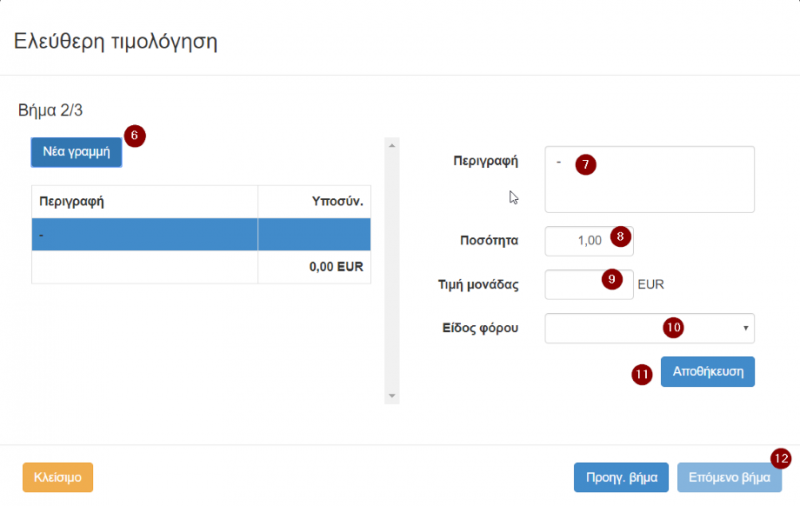Click the red number 6 marker badge
This screenshot has height=506, width=800.
click(x=135, y=136)
